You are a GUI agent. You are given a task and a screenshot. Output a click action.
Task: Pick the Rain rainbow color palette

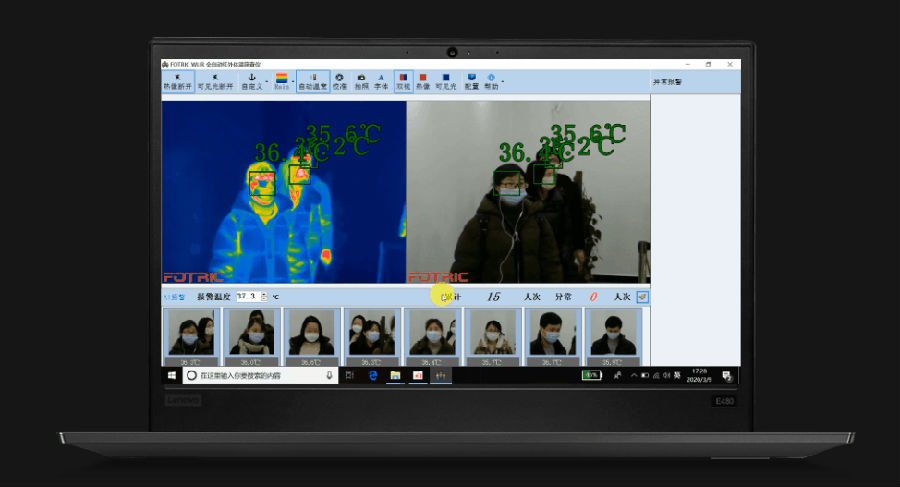tap(281, 82)
